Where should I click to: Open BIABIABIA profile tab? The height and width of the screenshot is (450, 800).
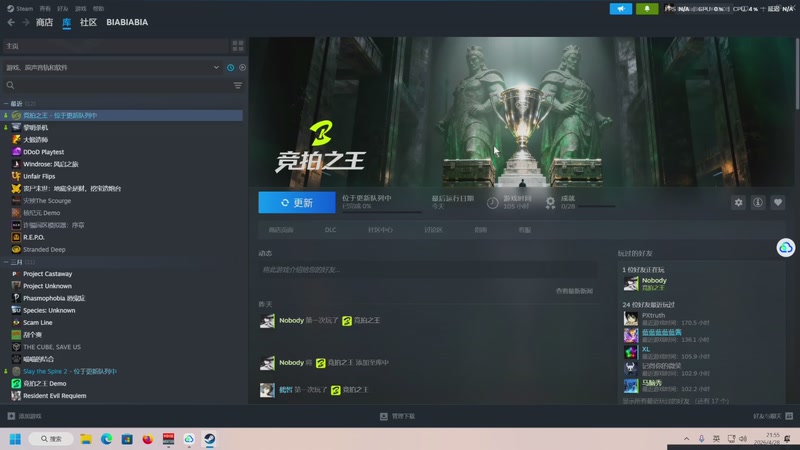127,22
